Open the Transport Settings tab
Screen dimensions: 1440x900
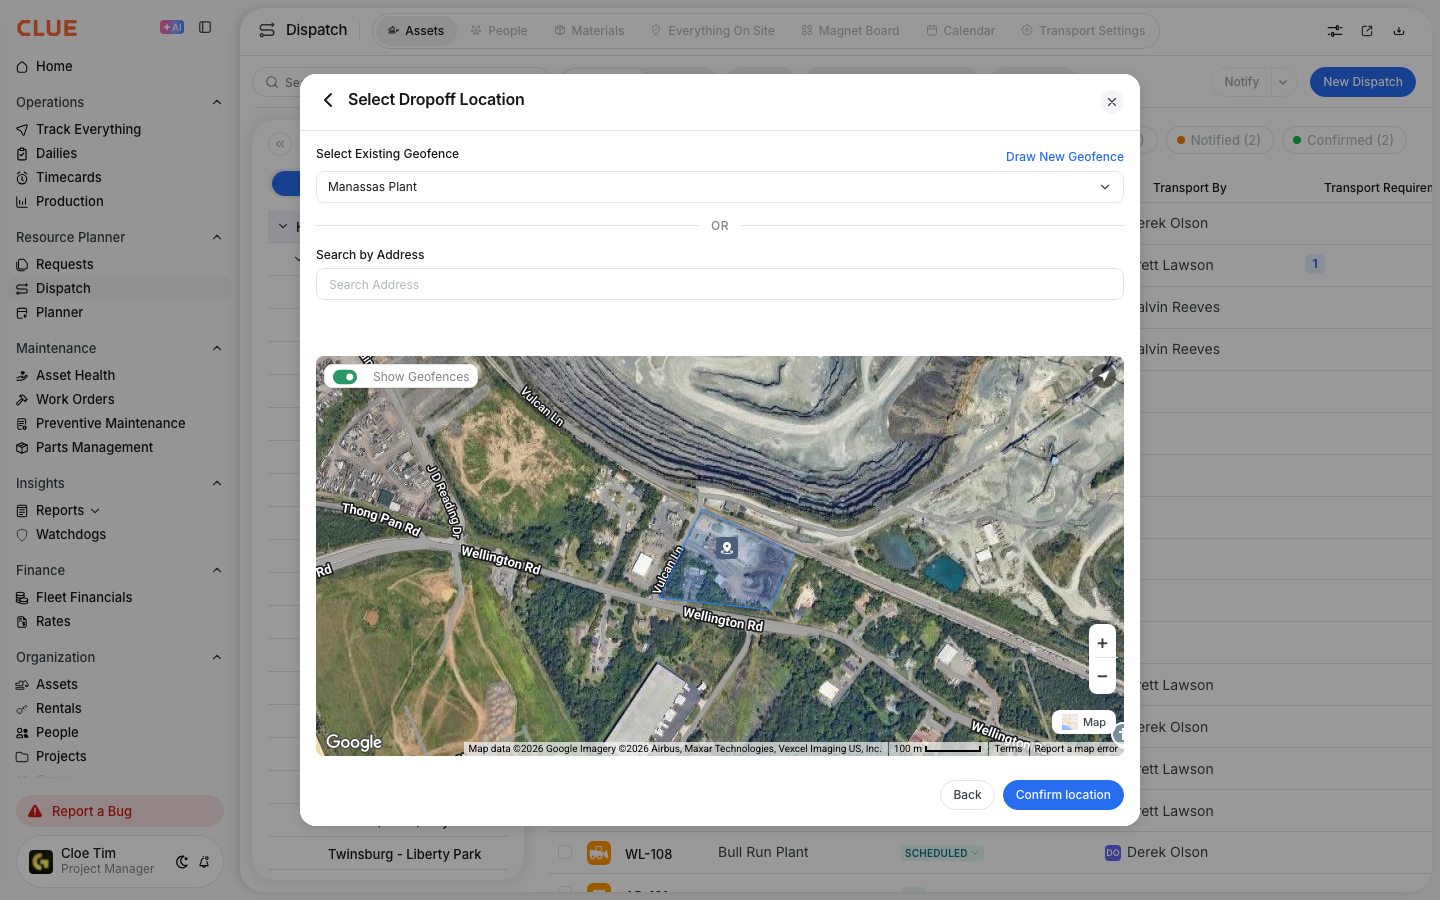pyautogui.click(x=1083, y=31)
